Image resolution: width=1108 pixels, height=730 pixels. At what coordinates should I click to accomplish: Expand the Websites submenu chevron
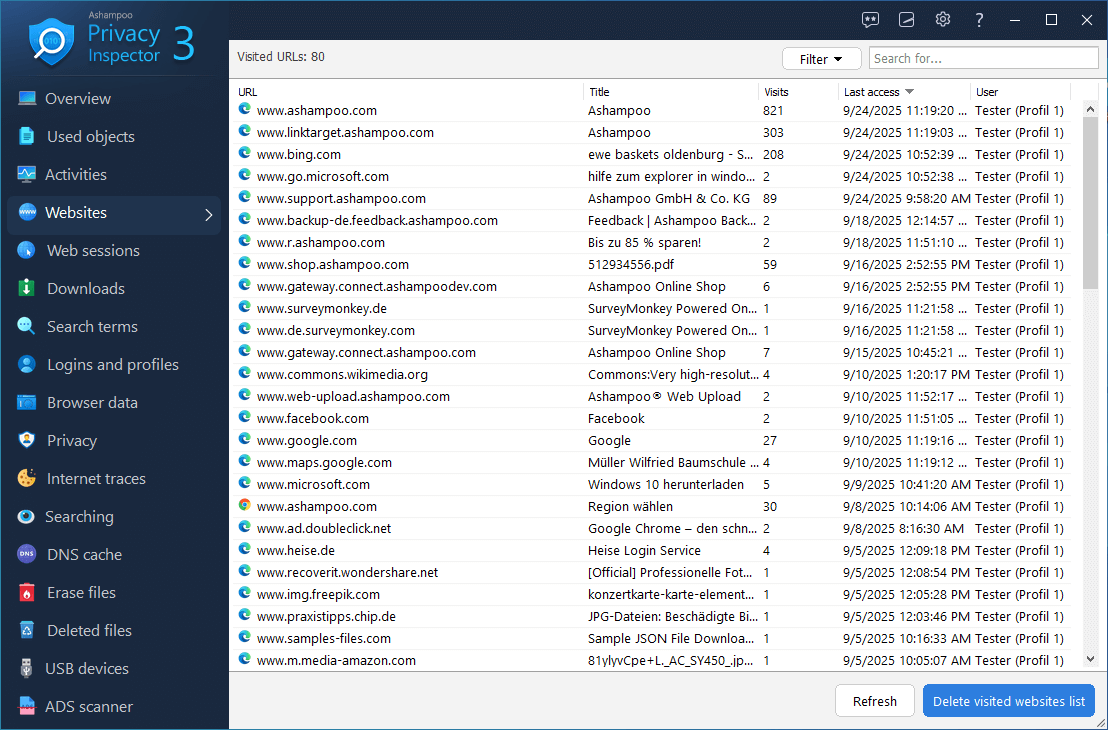tap(208, 212)
